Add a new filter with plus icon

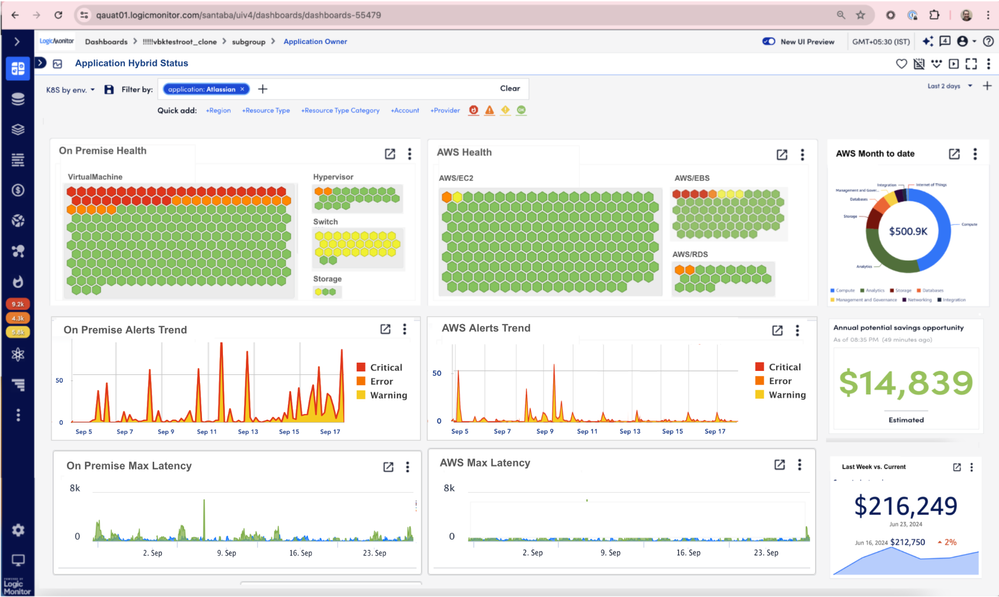pos(263,89)
